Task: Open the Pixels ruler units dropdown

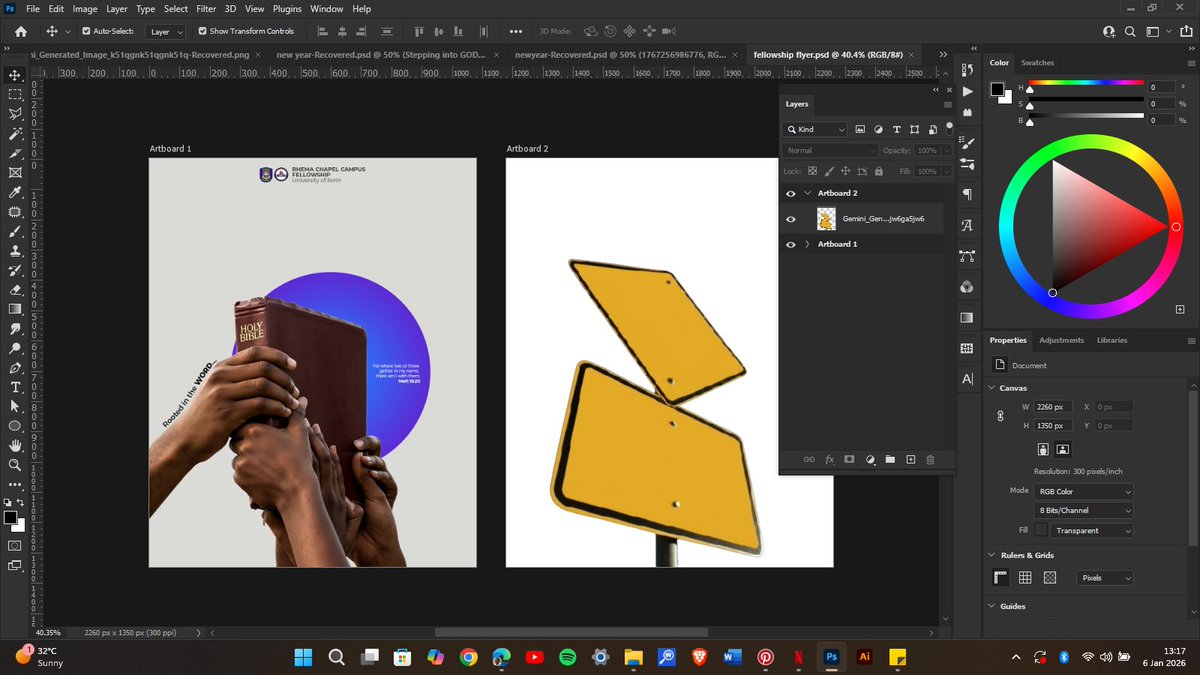Action: coord(1105,578)
